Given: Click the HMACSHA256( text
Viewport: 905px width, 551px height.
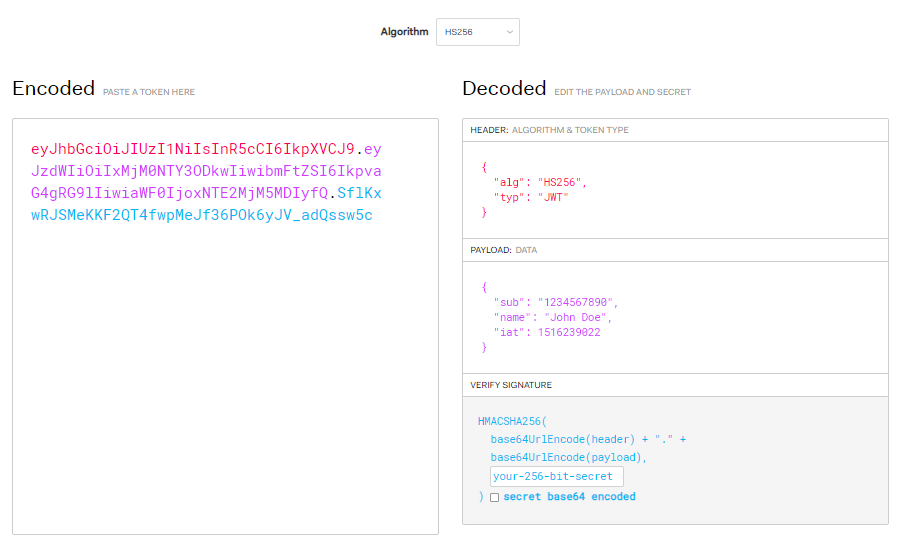Looking at the screenshot, I should click(x=512, y=421).
